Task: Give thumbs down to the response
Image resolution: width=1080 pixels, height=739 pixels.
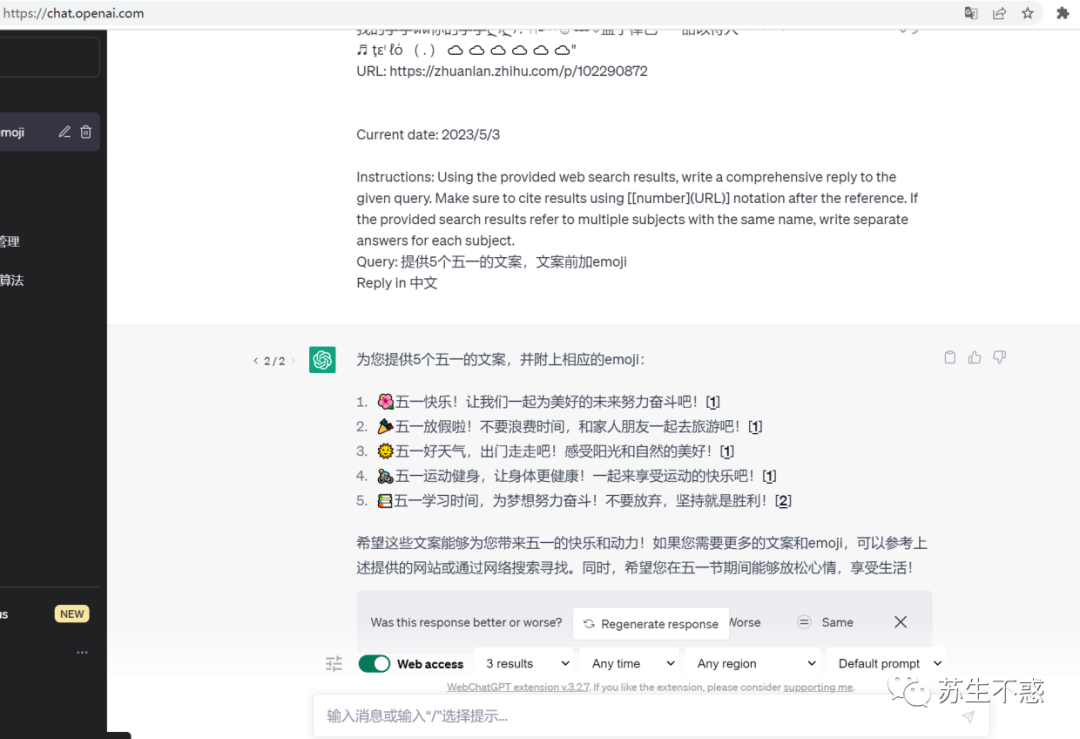Action: [999, 357]
